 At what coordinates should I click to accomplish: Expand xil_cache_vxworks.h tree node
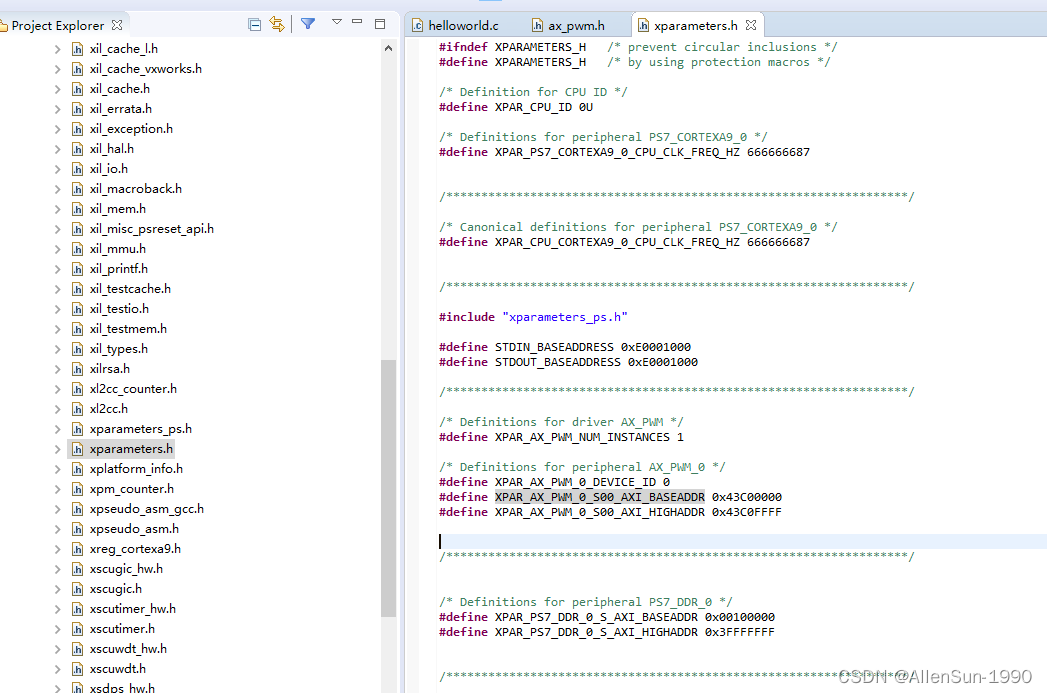pyautogui.click(x=57, y=69)
